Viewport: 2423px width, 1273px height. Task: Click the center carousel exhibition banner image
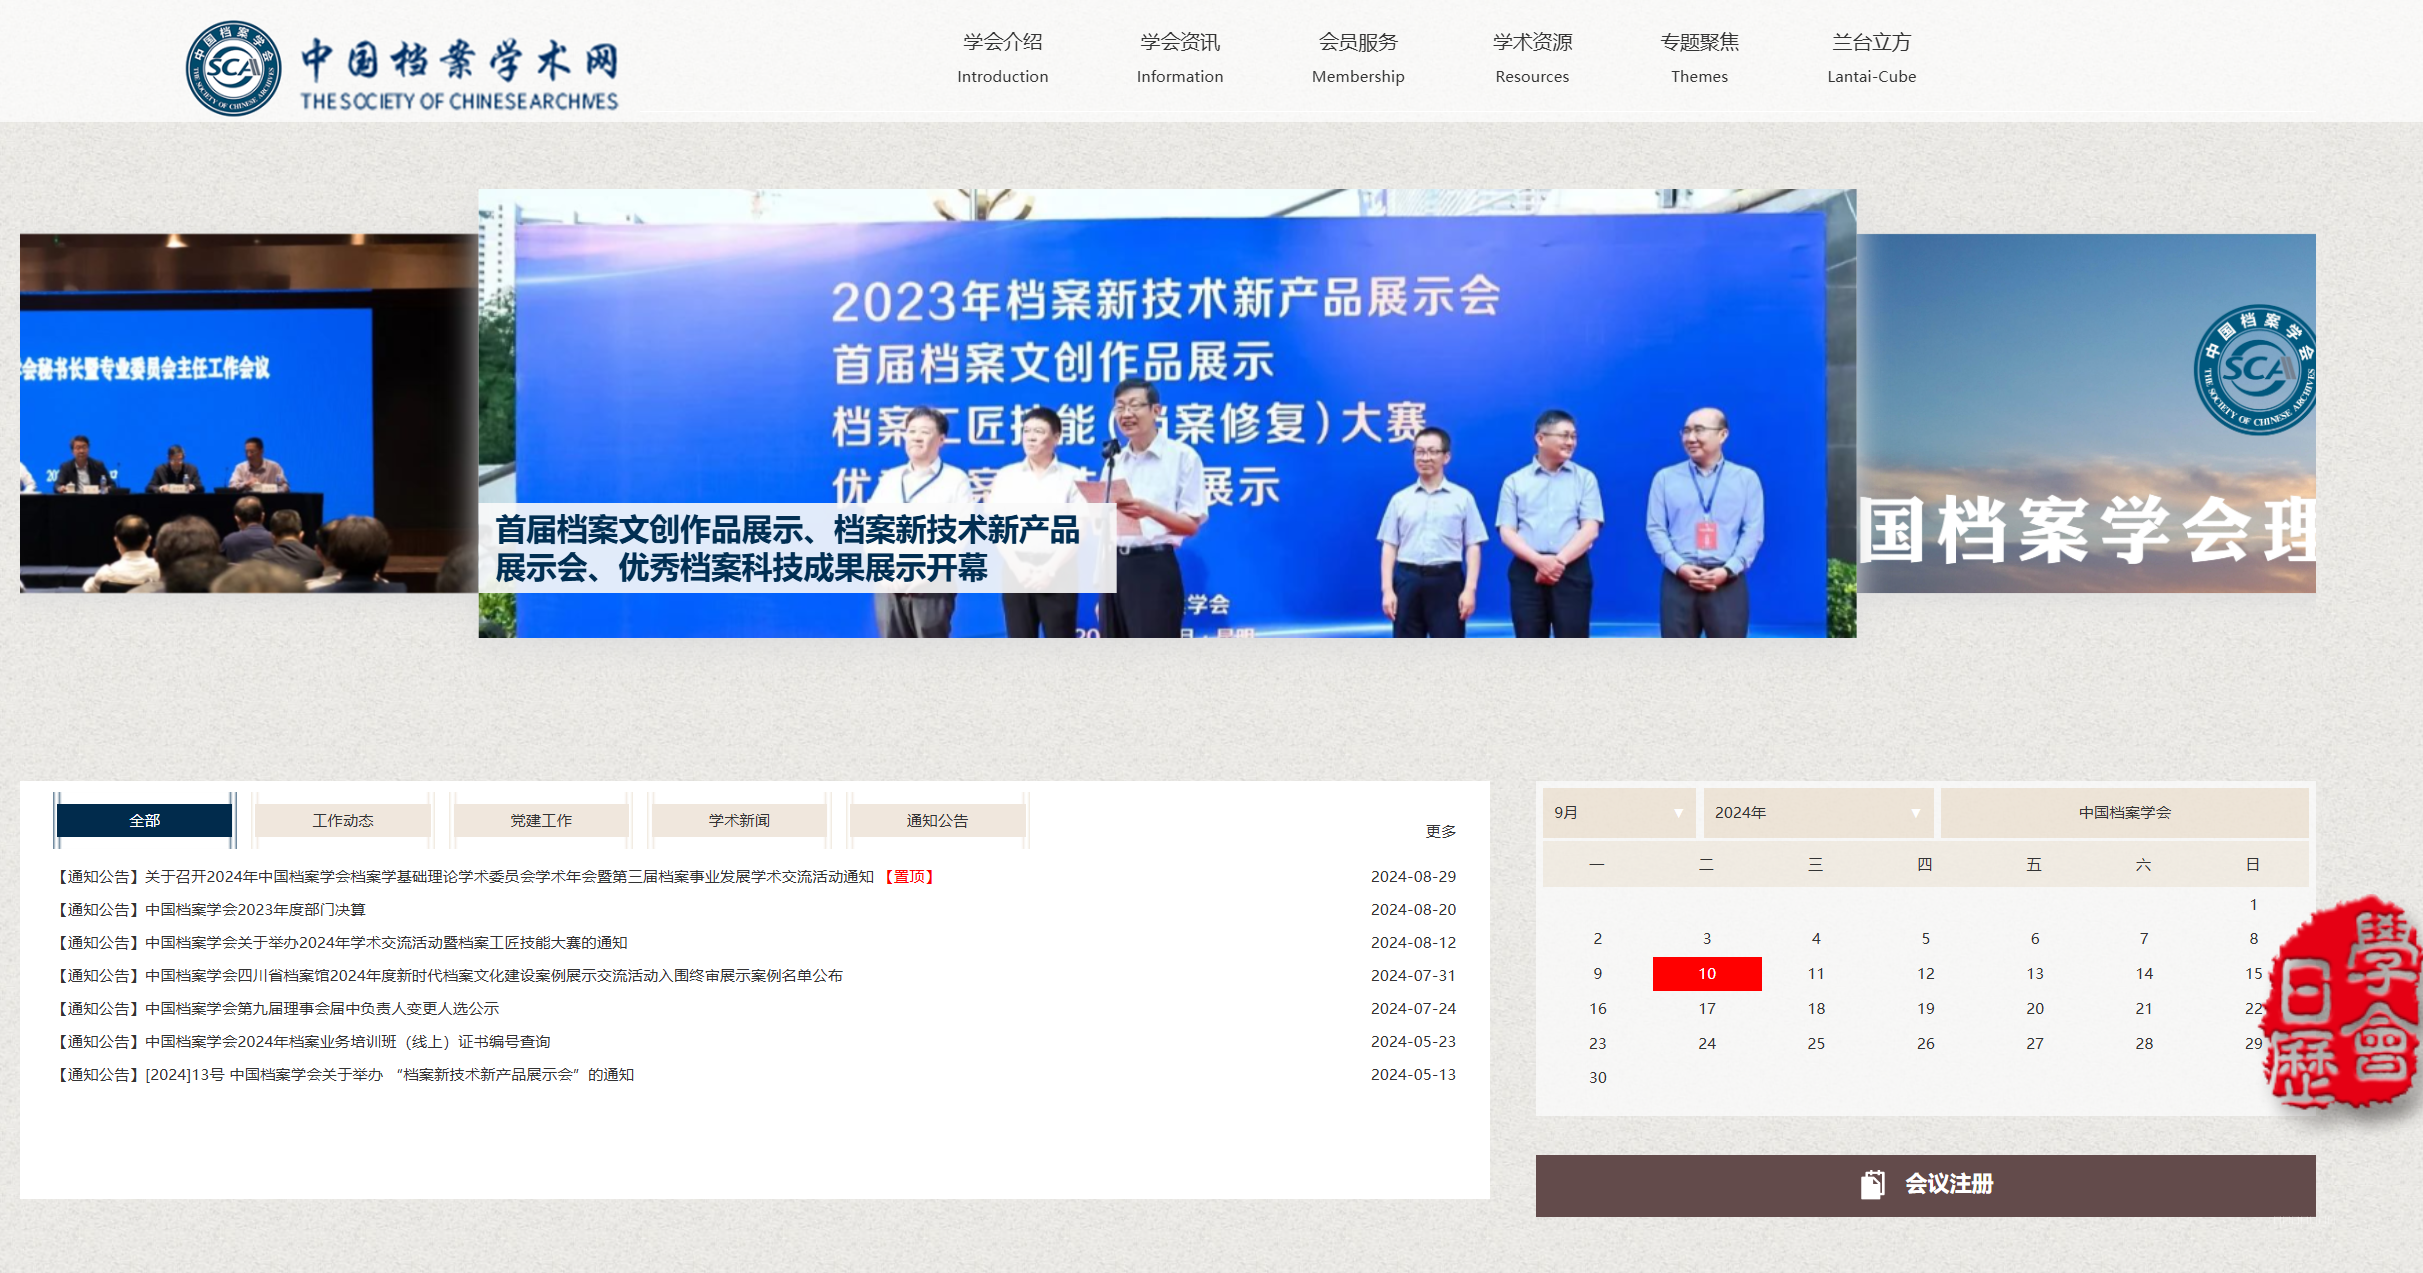coord(1167,413)
